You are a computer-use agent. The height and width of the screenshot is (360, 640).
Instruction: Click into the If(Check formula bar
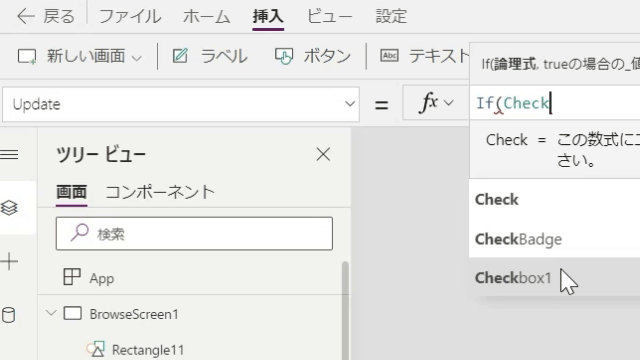[x=555, y=103]
